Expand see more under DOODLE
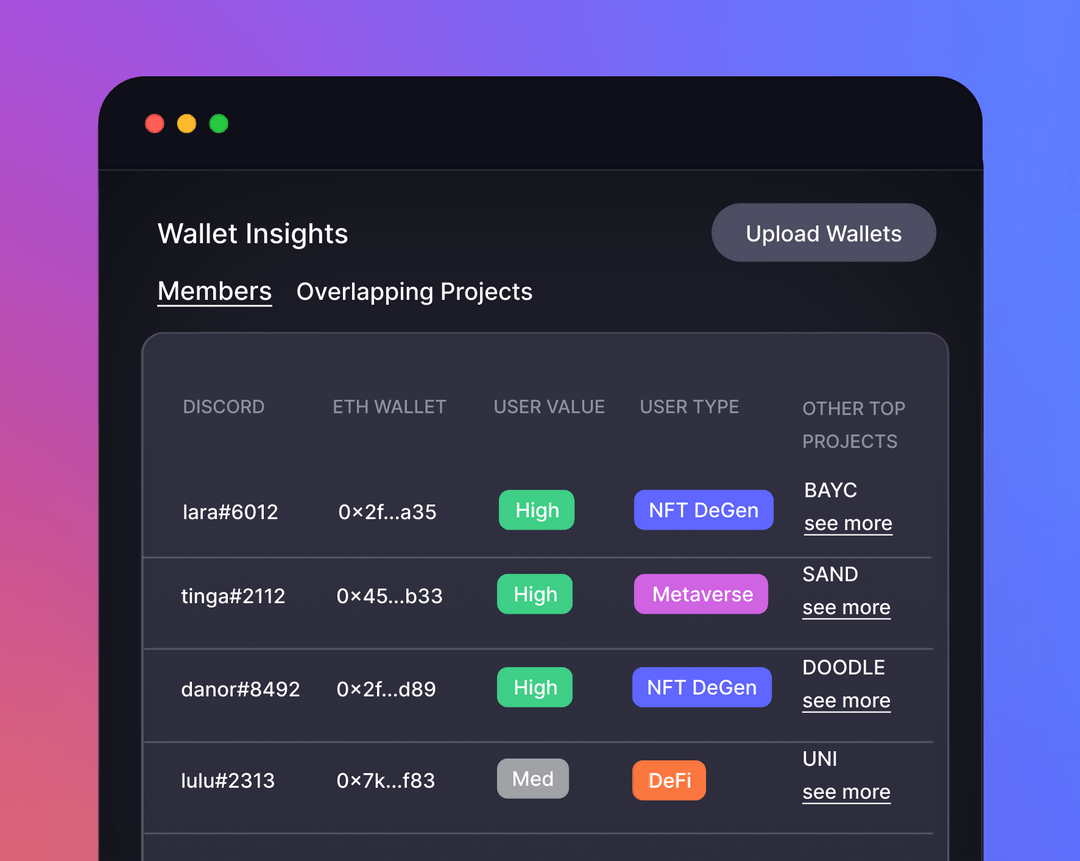The width and height of the screenshot is (1080, 861). point(846,700)
